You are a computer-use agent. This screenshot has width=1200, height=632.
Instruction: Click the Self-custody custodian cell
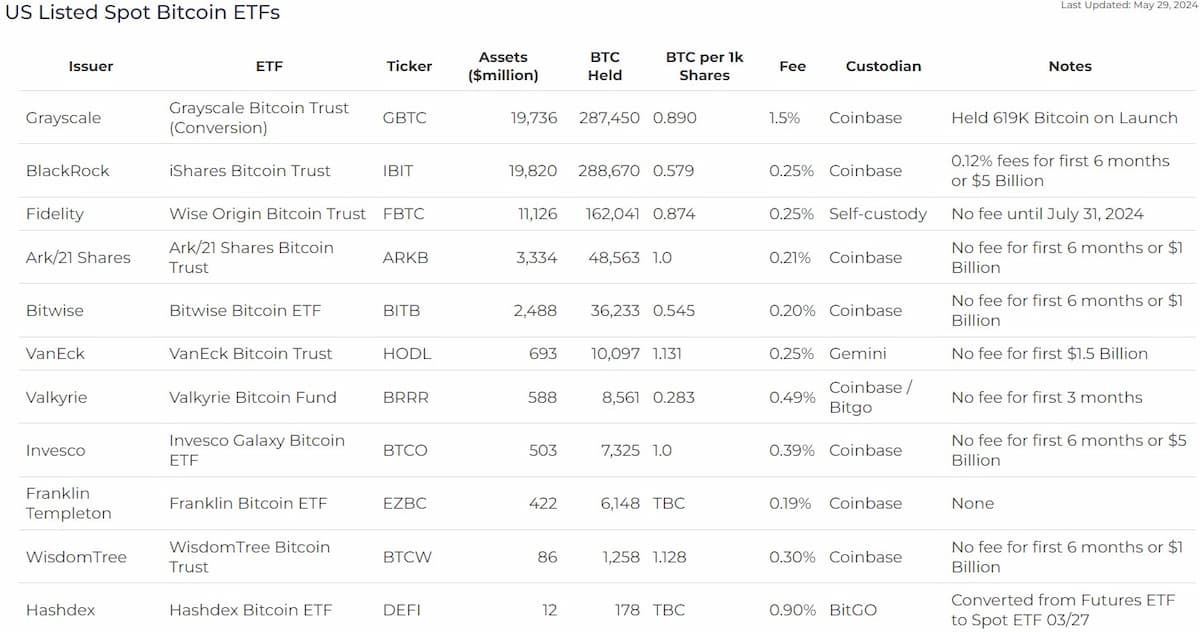[878, 214]
